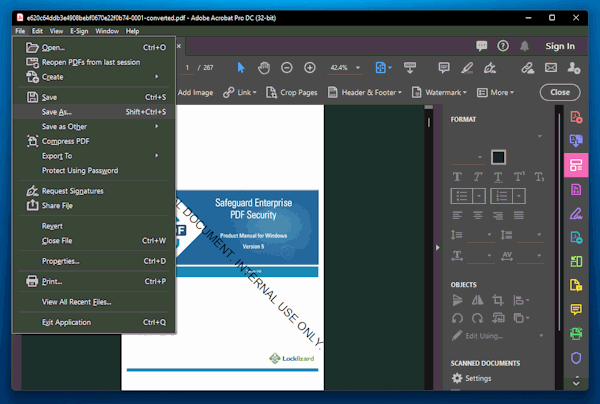Activate the Hand pan tool

pos(264,68)
